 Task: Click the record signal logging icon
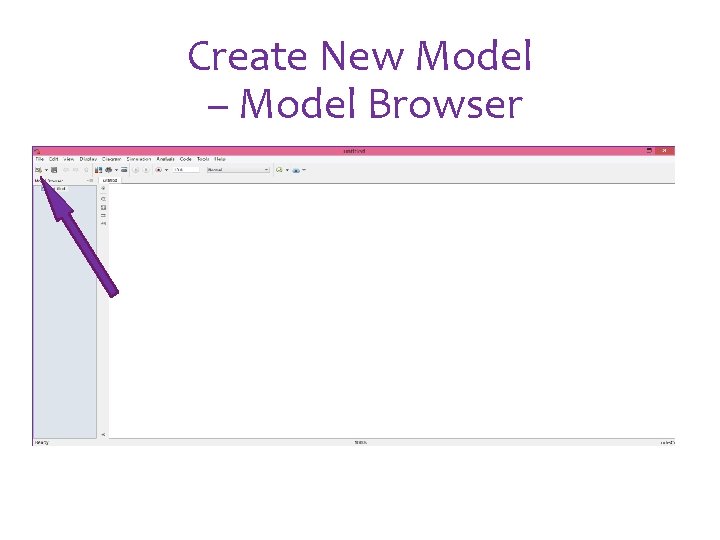pos(158,170)
